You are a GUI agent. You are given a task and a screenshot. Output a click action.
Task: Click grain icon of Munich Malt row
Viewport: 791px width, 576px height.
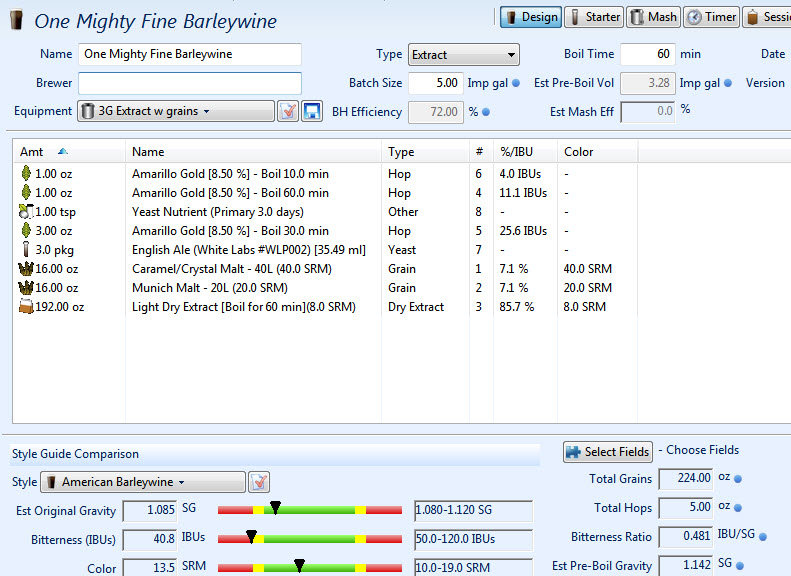(x=26, y=287)
